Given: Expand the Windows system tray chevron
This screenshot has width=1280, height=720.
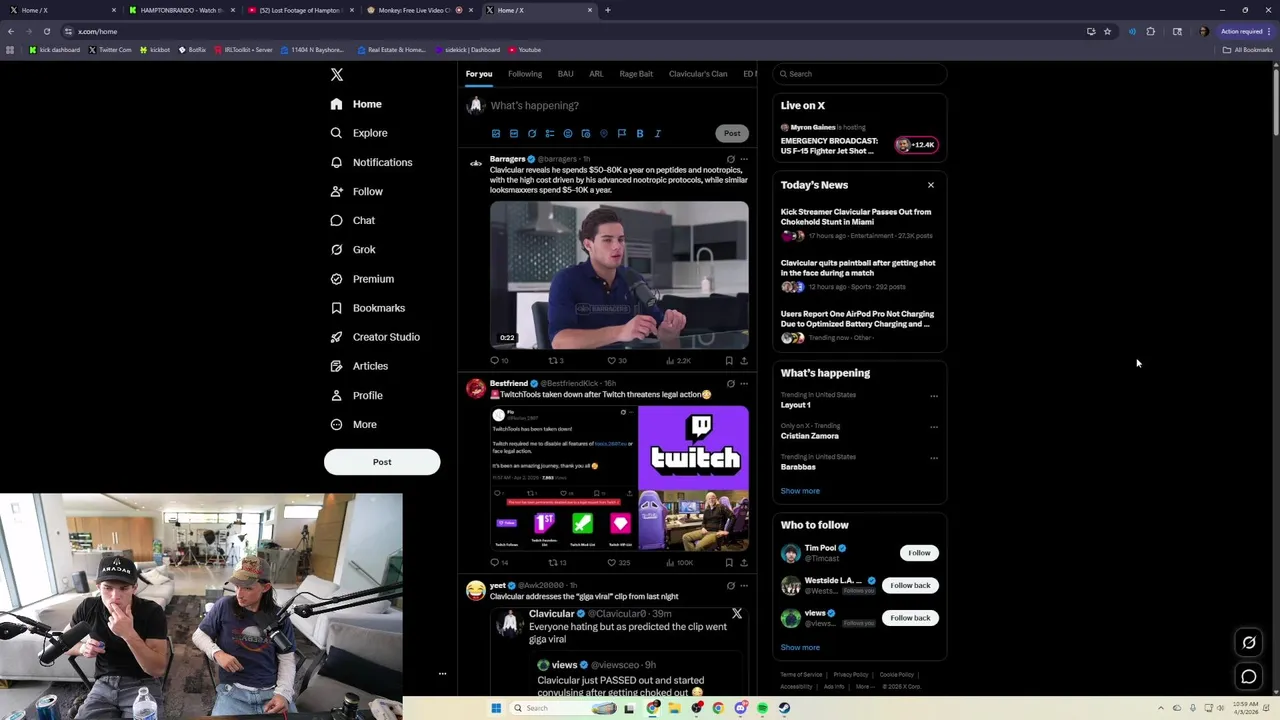Looking at the screenshot, I should coord(1162,708).
